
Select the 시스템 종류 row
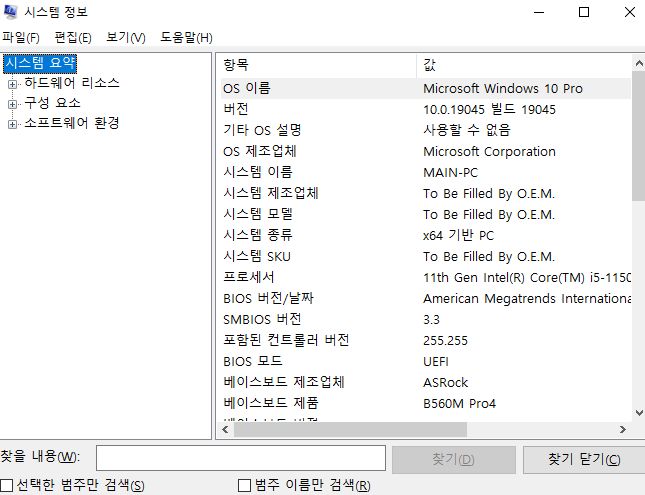click(426, 235)
